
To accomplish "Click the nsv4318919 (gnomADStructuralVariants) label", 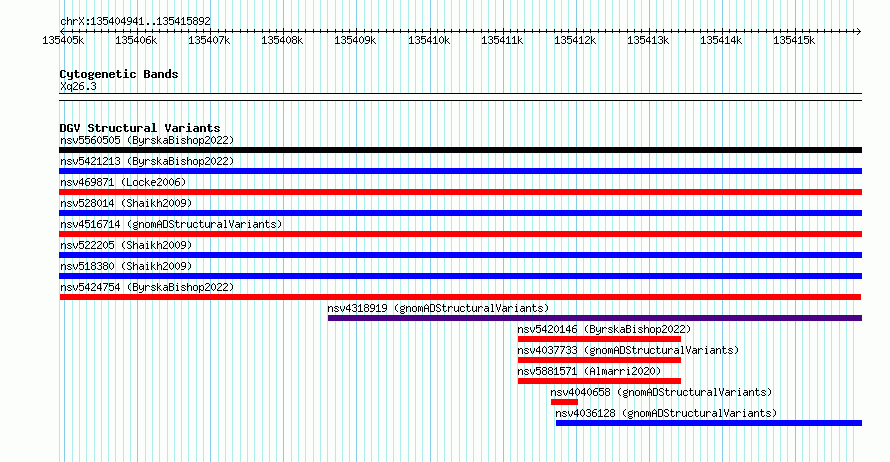I will pos(438,308).
